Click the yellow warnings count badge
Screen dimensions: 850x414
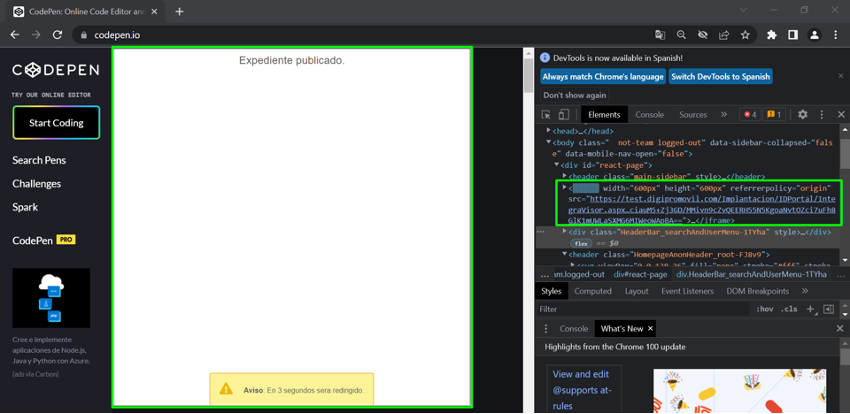click(774, 115)
